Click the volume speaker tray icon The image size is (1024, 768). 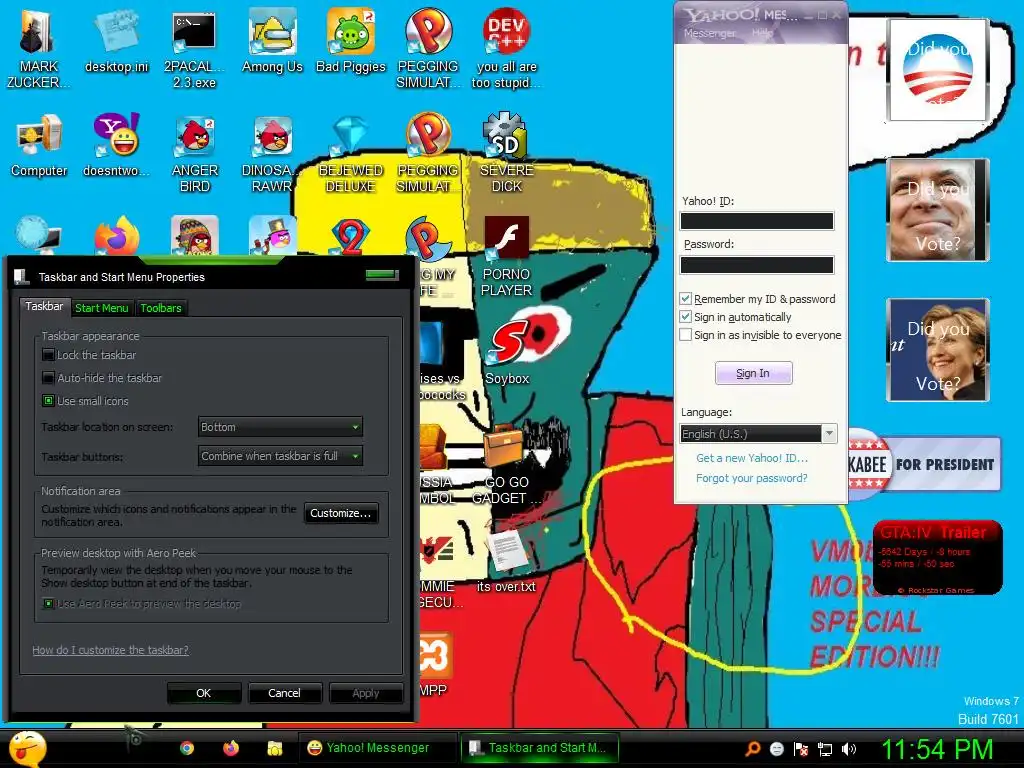point(849,749)
